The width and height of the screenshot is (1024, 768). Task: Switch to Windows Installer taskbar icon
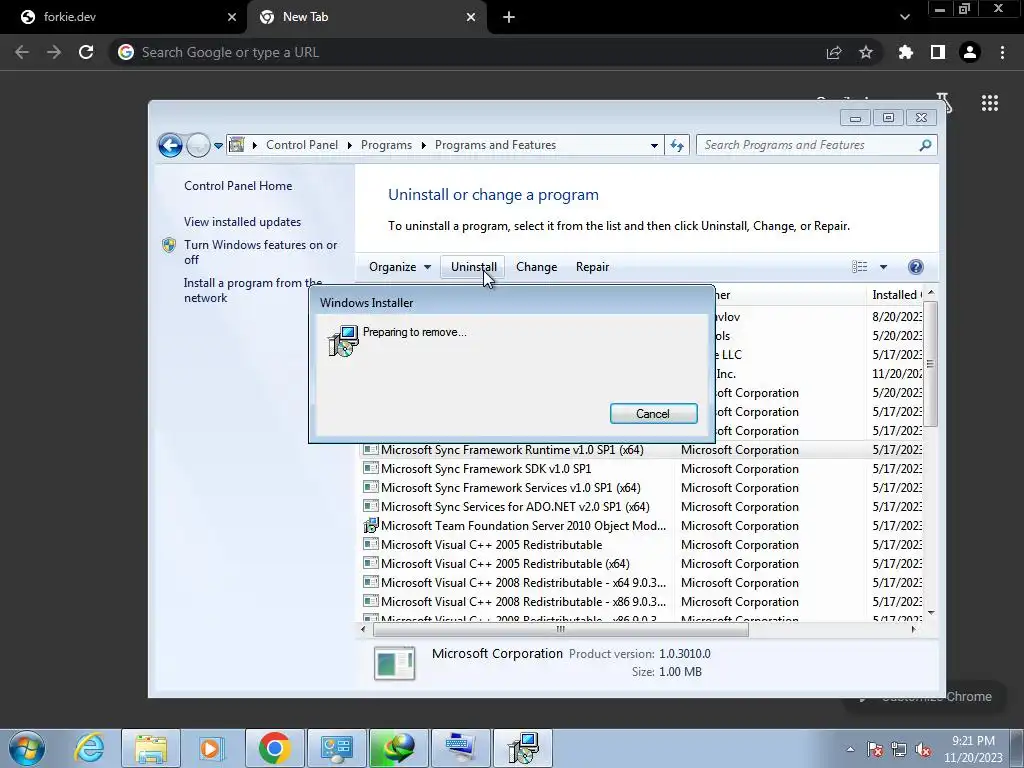click(x=523, y=748)
